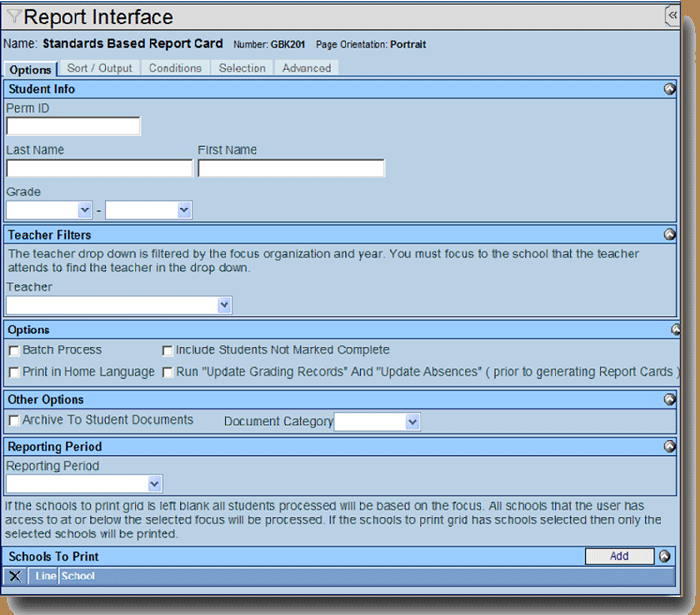
Task: Enable Archive To Student Documents
Action: click(x=14, y=421)
